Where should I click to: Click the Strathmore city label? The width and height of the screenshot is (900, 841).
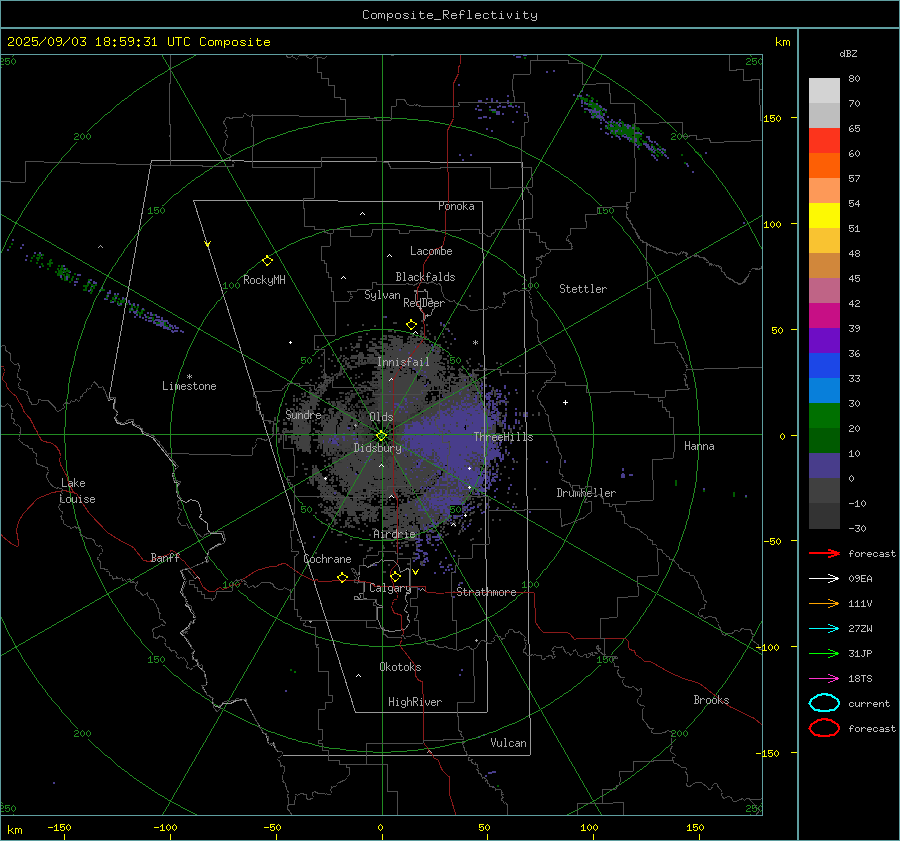[x=486, y=592]
